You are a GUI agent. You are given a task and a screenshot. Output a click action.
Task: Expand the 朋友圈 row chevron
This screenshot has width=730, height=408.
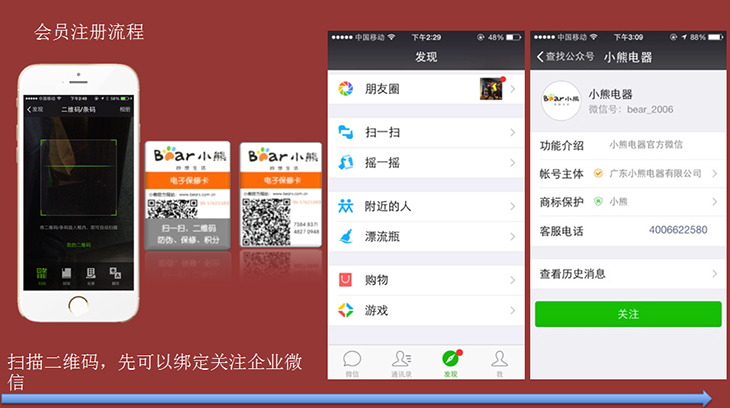pyautogui.click(x=513, y=88)
